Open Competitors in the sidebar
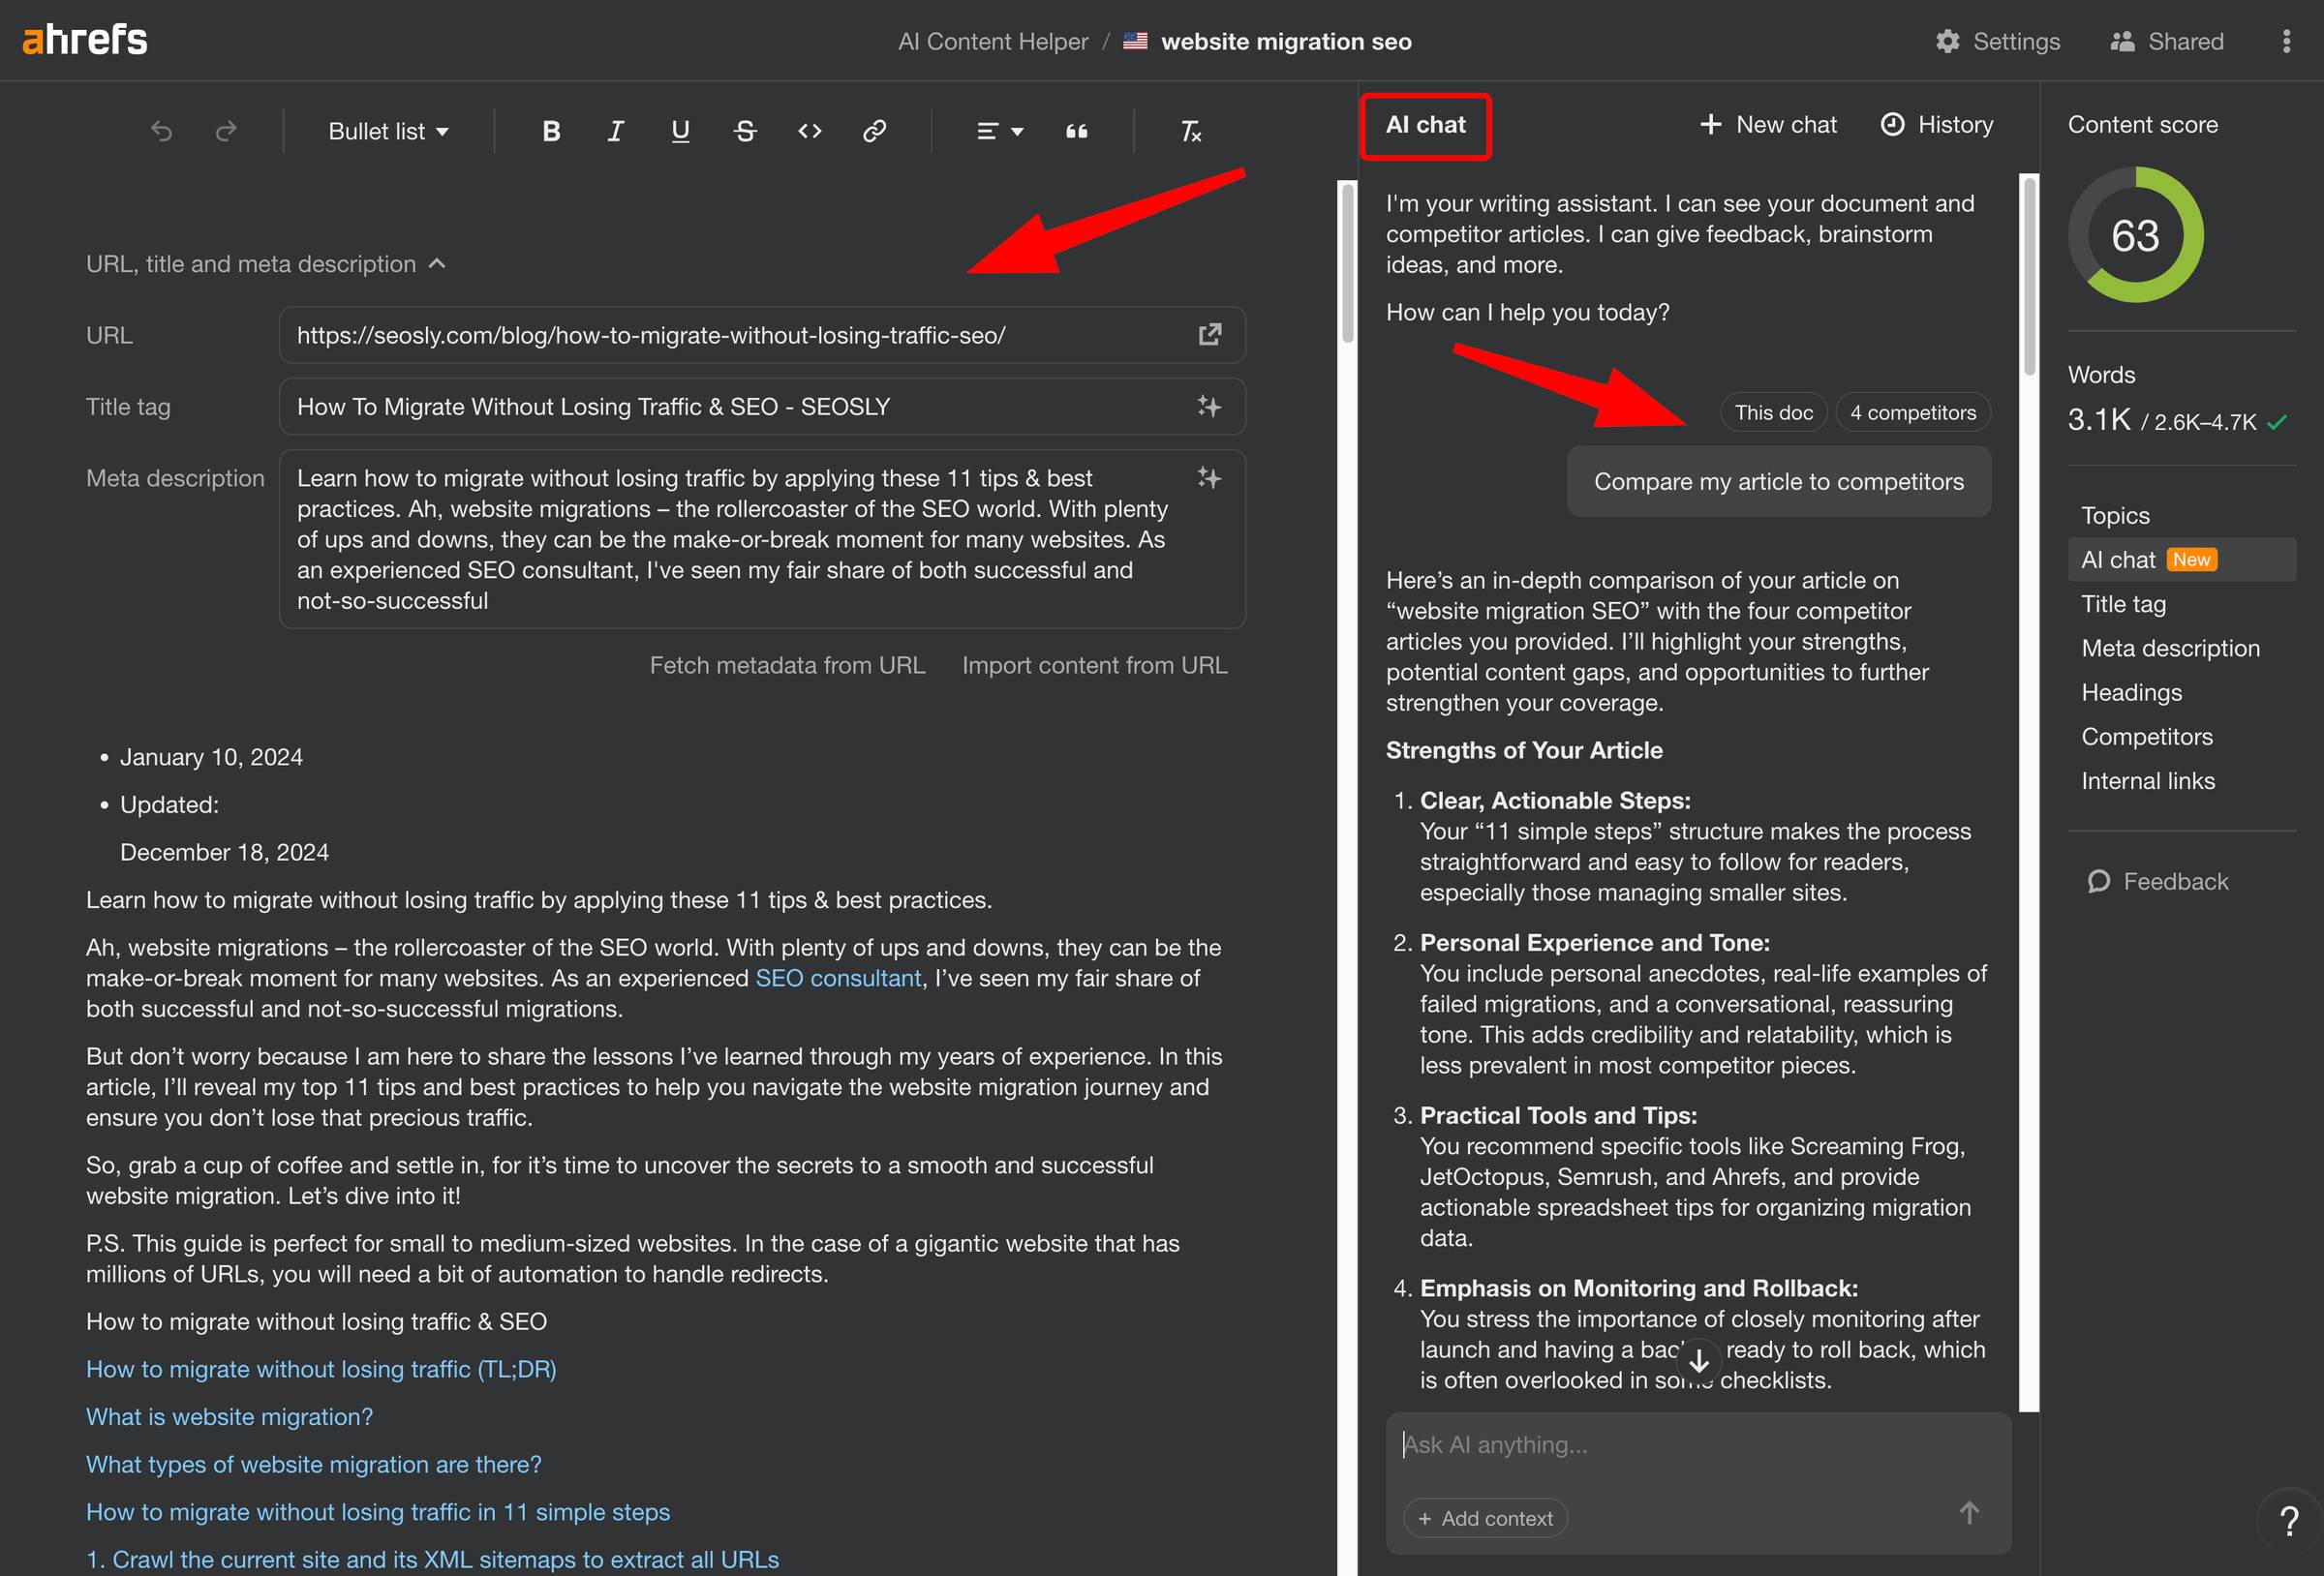 [2146, 736]
